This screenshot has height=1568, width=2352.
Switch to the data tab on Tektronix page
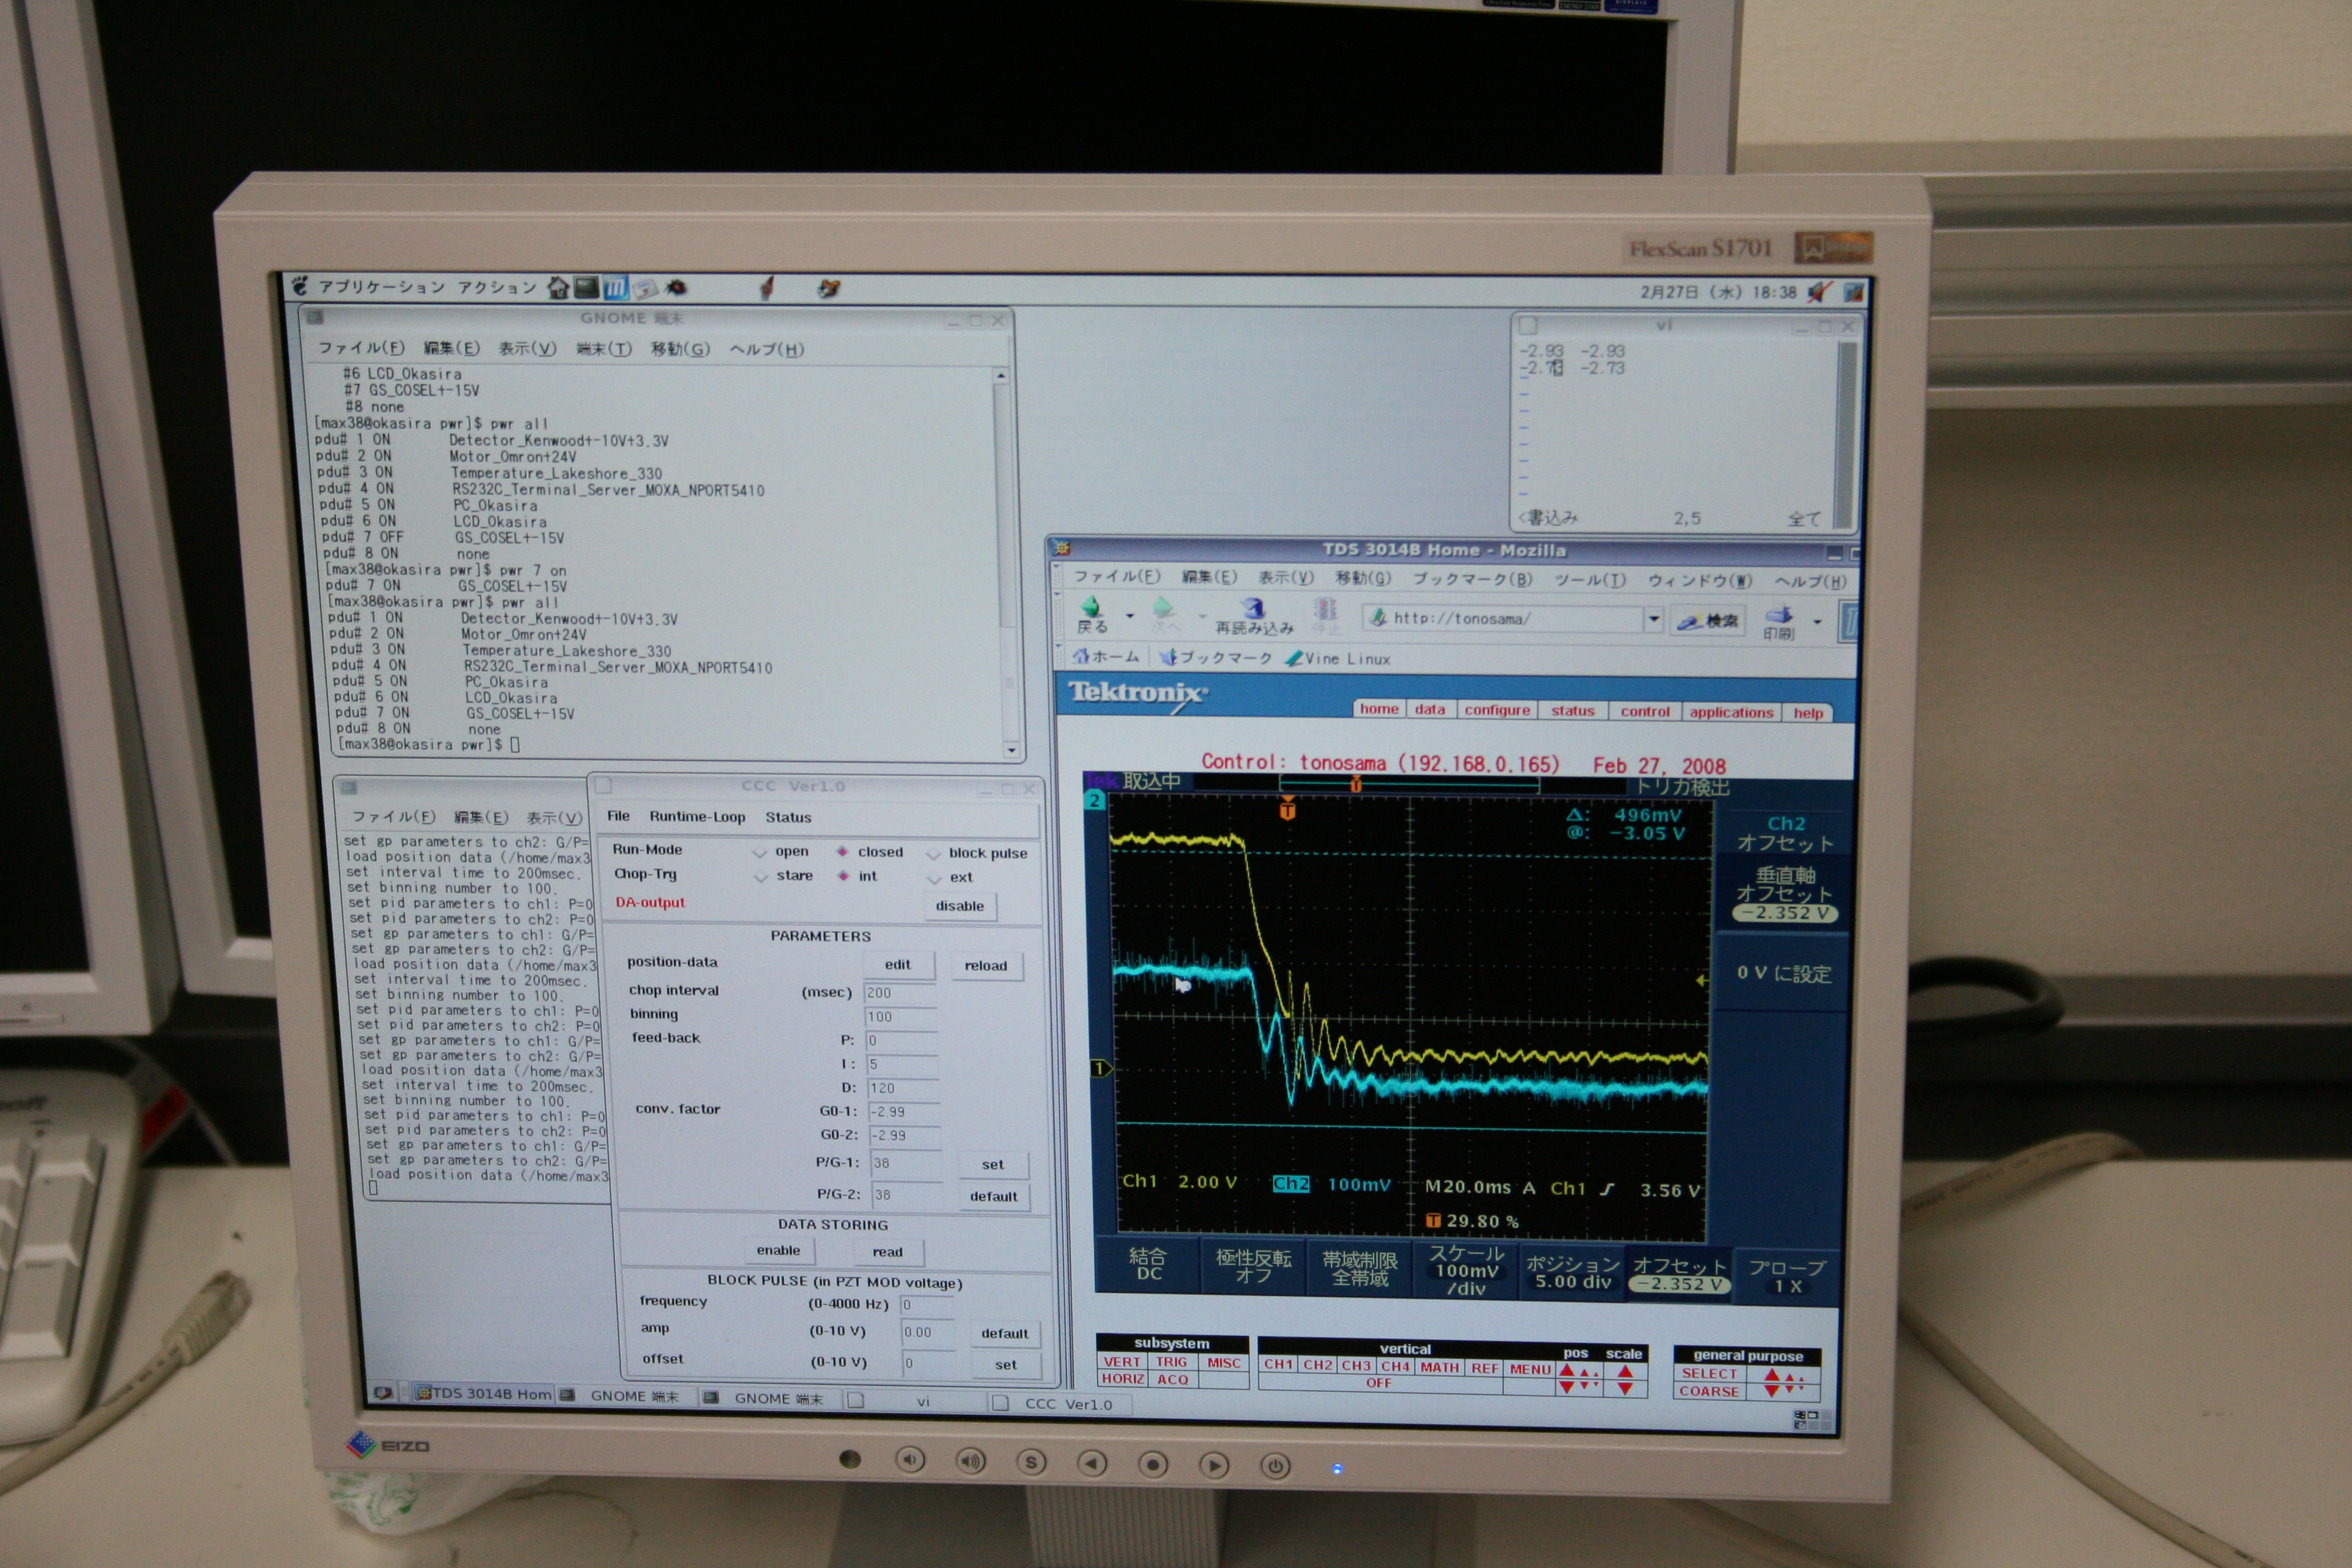tap(1430, 709)
